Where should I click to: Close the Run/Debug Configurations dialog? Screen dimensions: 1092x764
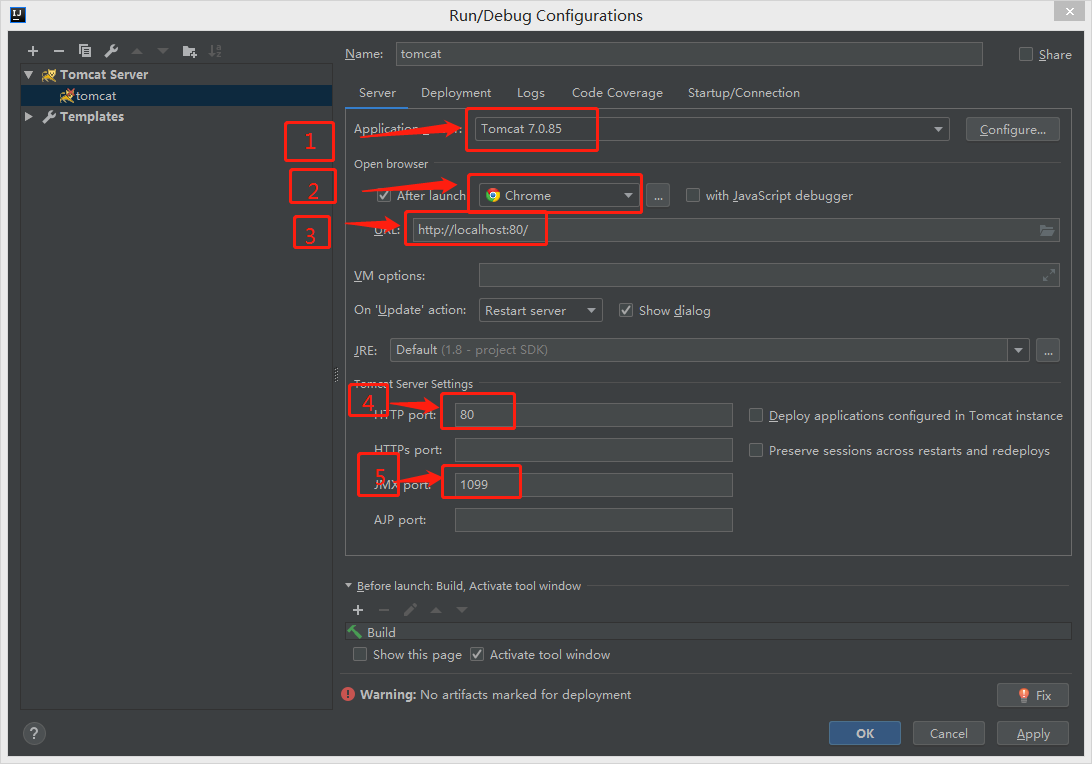coord(1069,10)
